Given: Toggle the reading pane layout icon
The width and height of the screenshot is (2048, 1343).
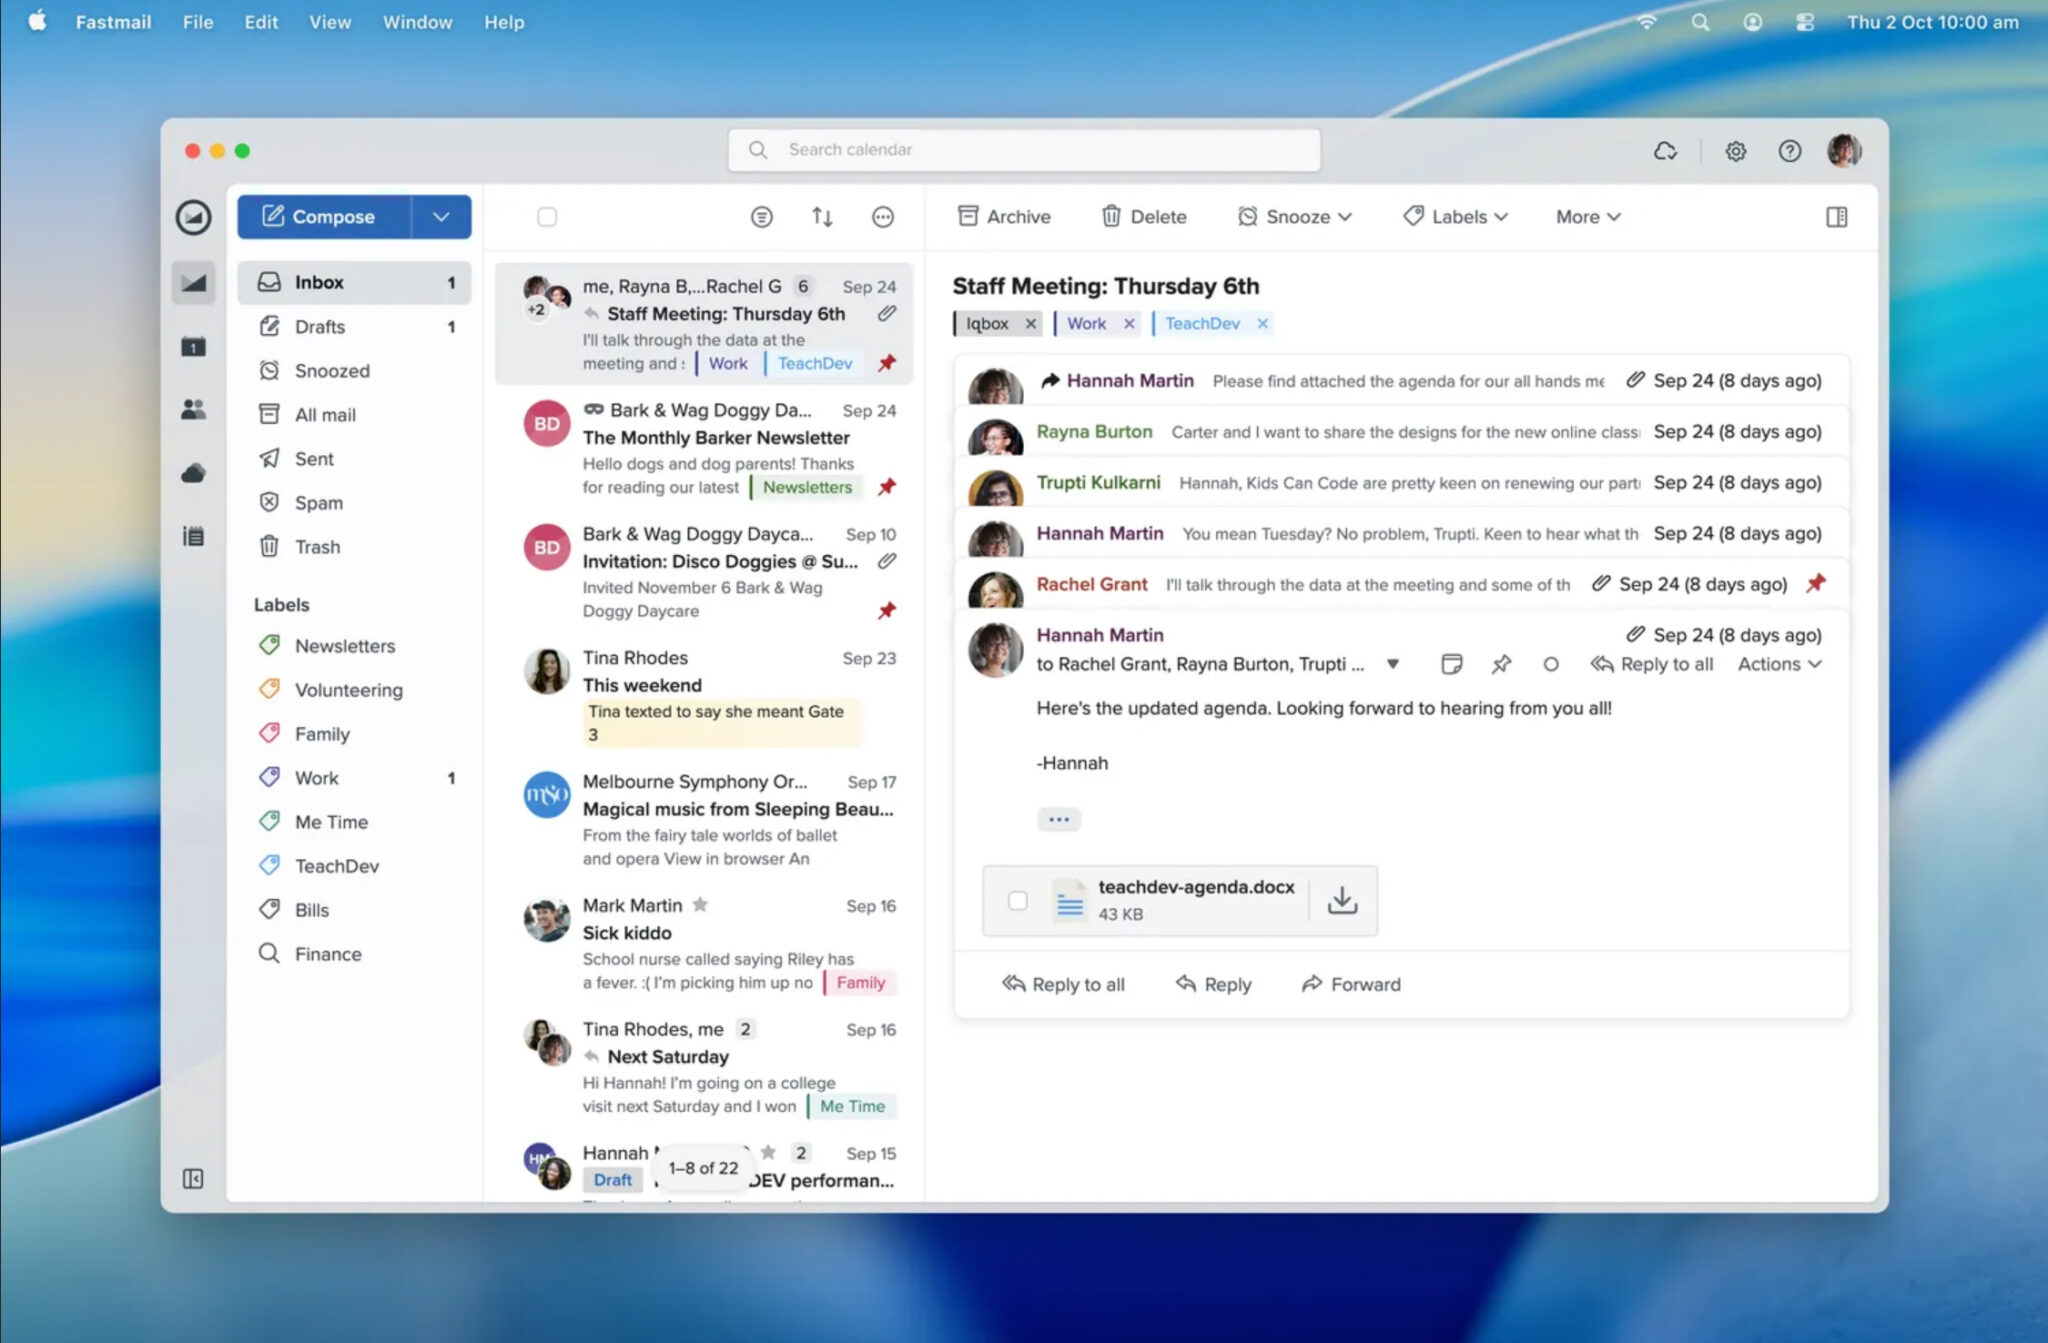Looking at the screenshot, I should (x=1836, y=216).
